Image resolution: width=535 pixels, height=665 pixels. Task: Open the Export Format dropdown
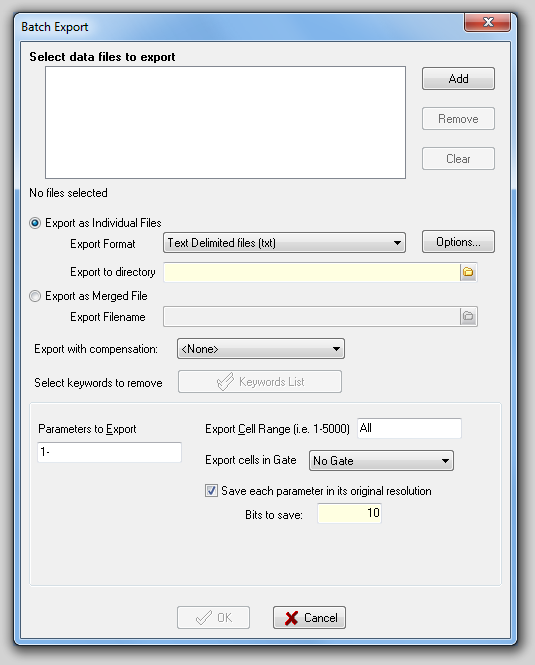click(x=284, y=243)
